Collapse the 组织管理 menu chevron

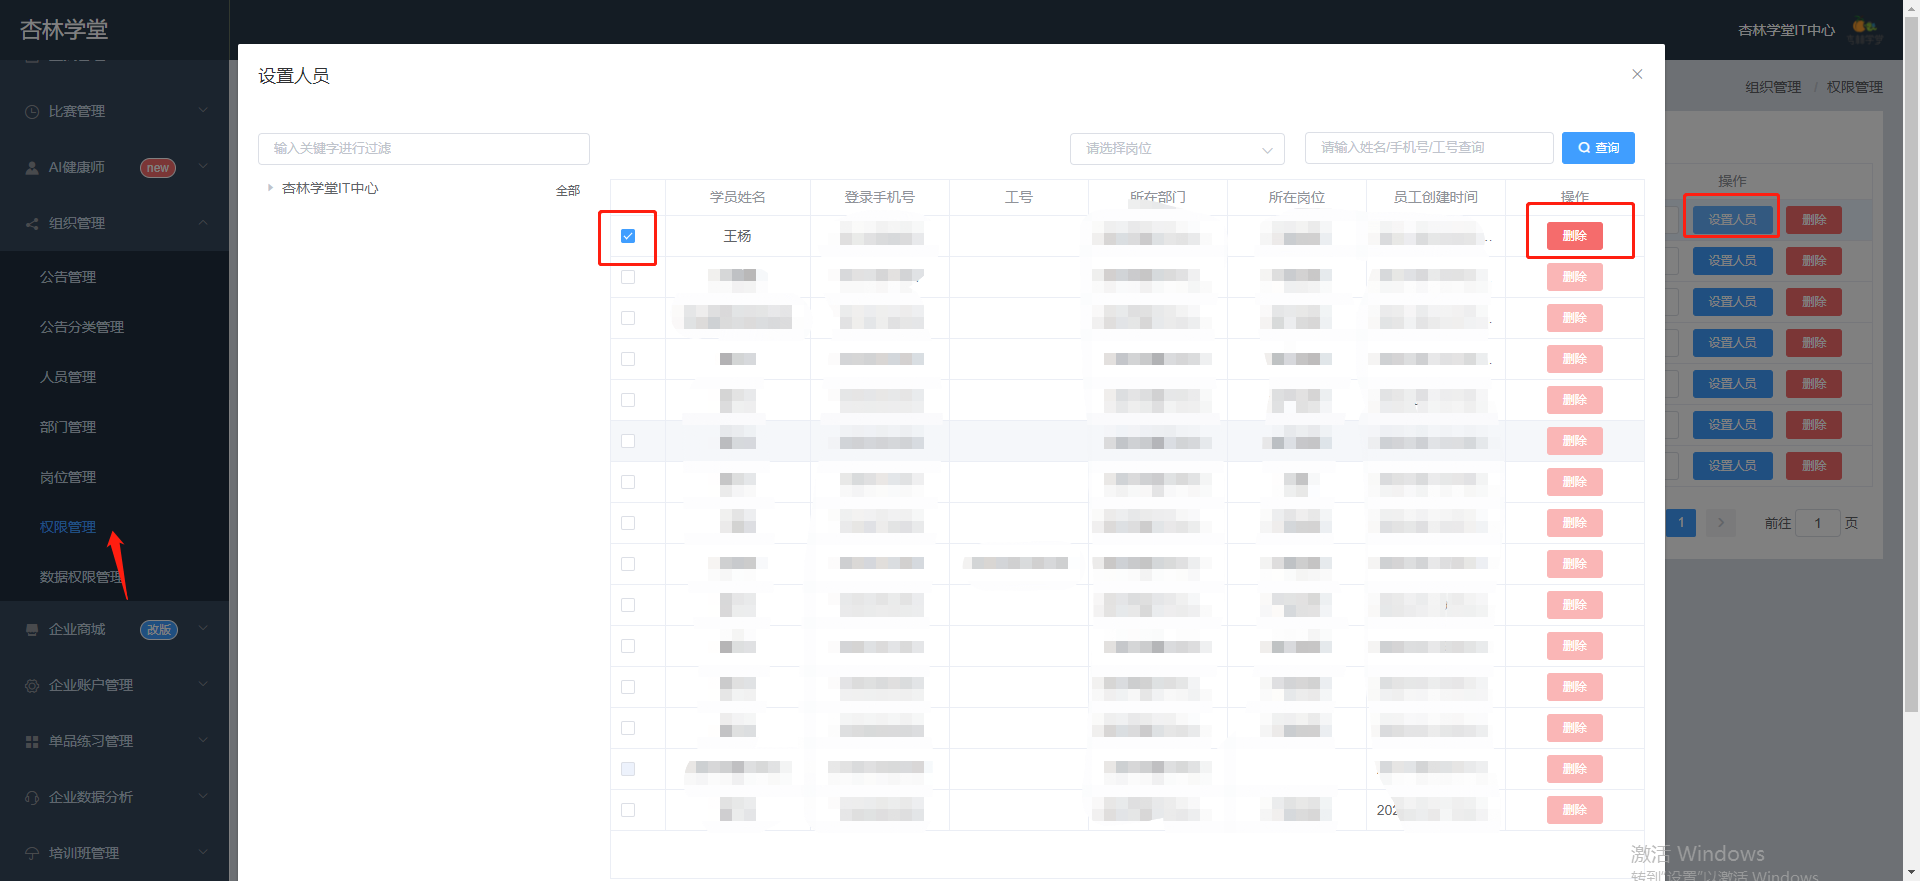[203, 222]
